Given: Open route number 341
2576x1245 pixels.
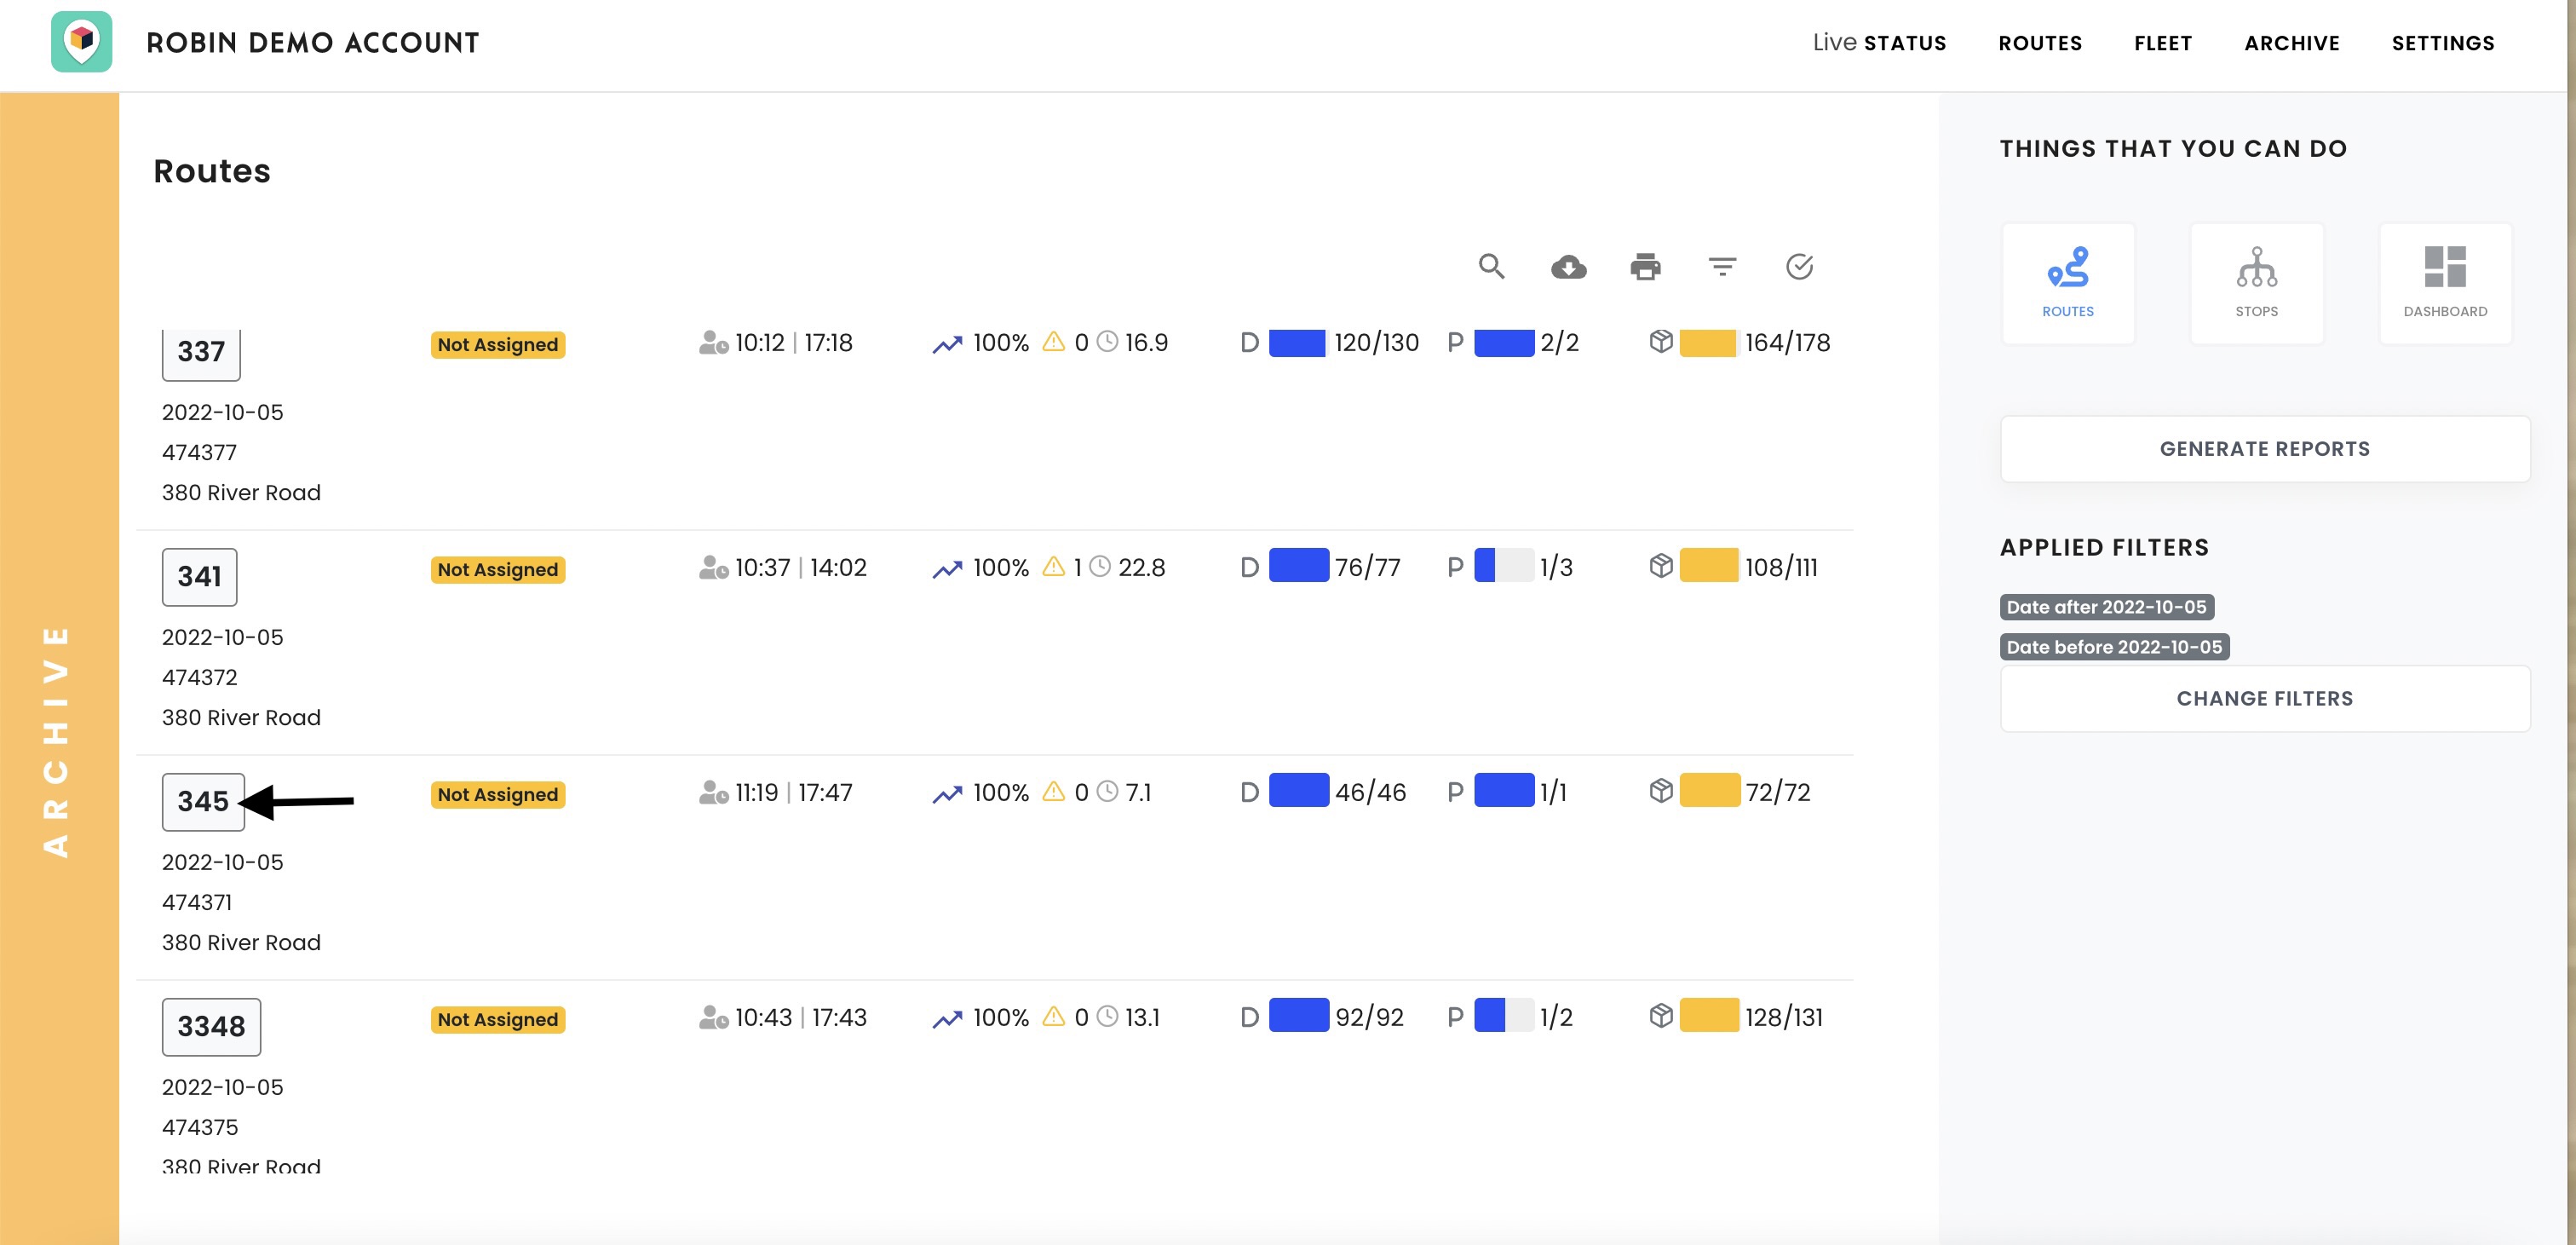Looking at the screenshot, I should (200, 577).
